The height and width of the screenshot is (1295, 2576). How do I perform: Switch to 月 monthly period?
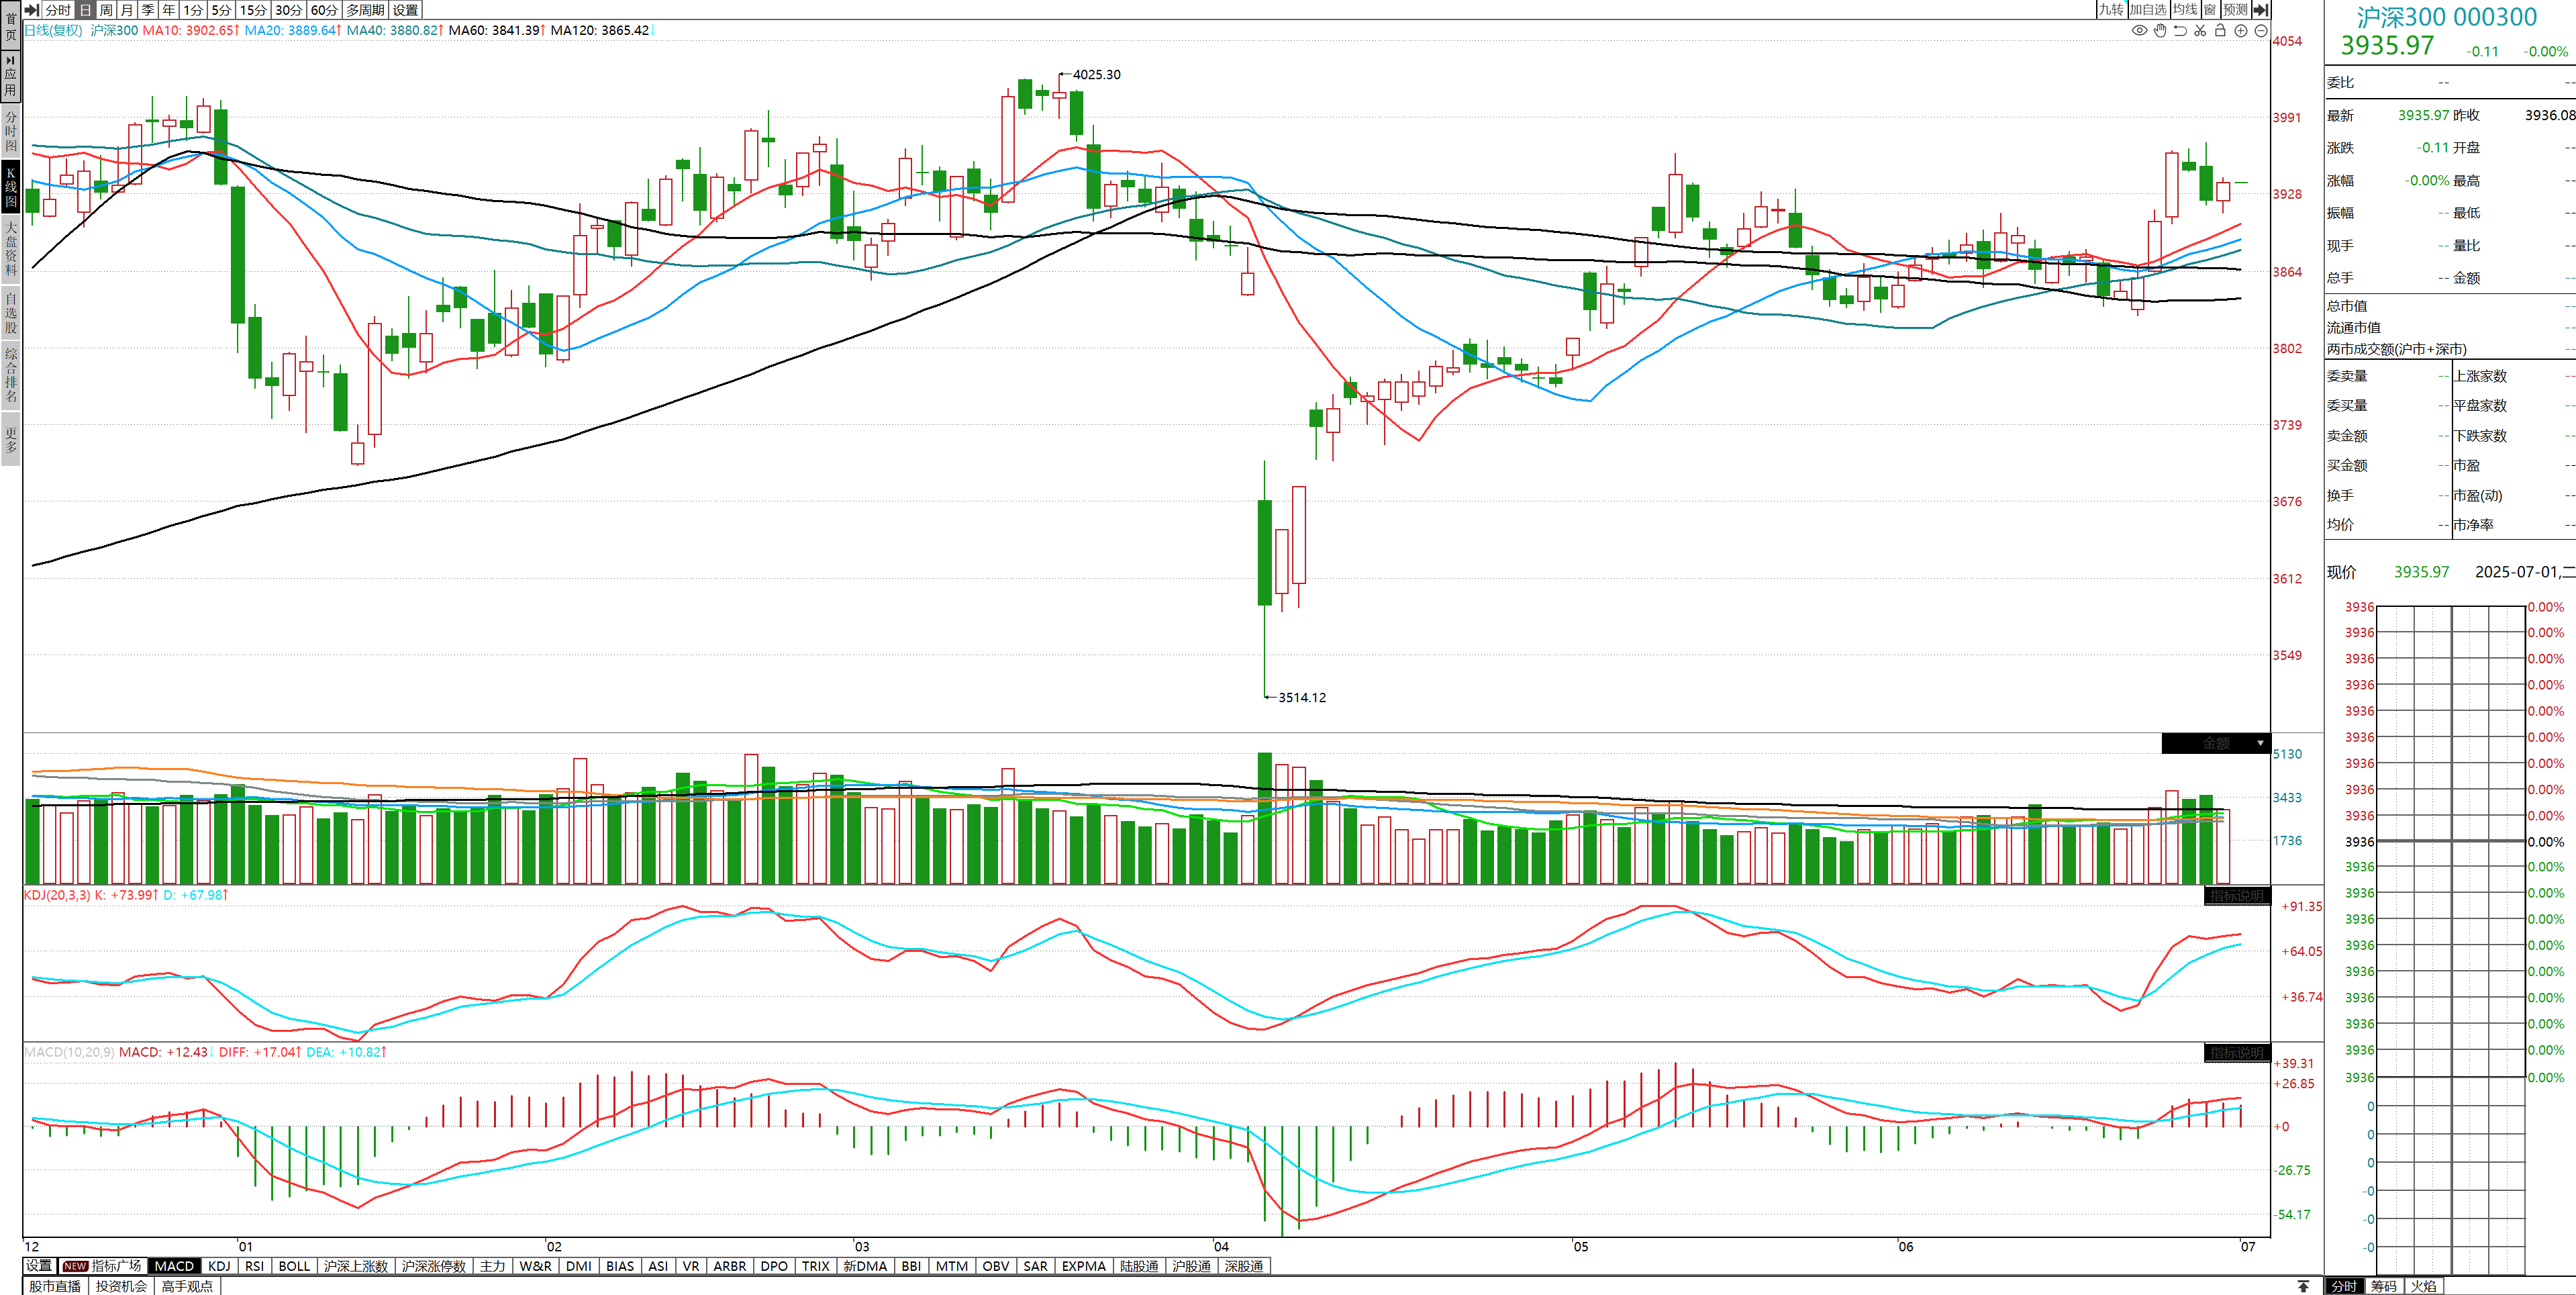[x=127, y=10]
